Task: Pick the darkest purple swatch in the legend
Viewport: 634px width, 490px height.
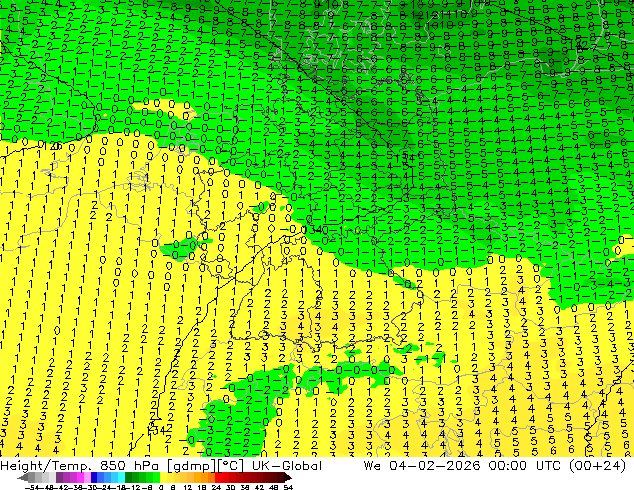Action: point(59,478)
